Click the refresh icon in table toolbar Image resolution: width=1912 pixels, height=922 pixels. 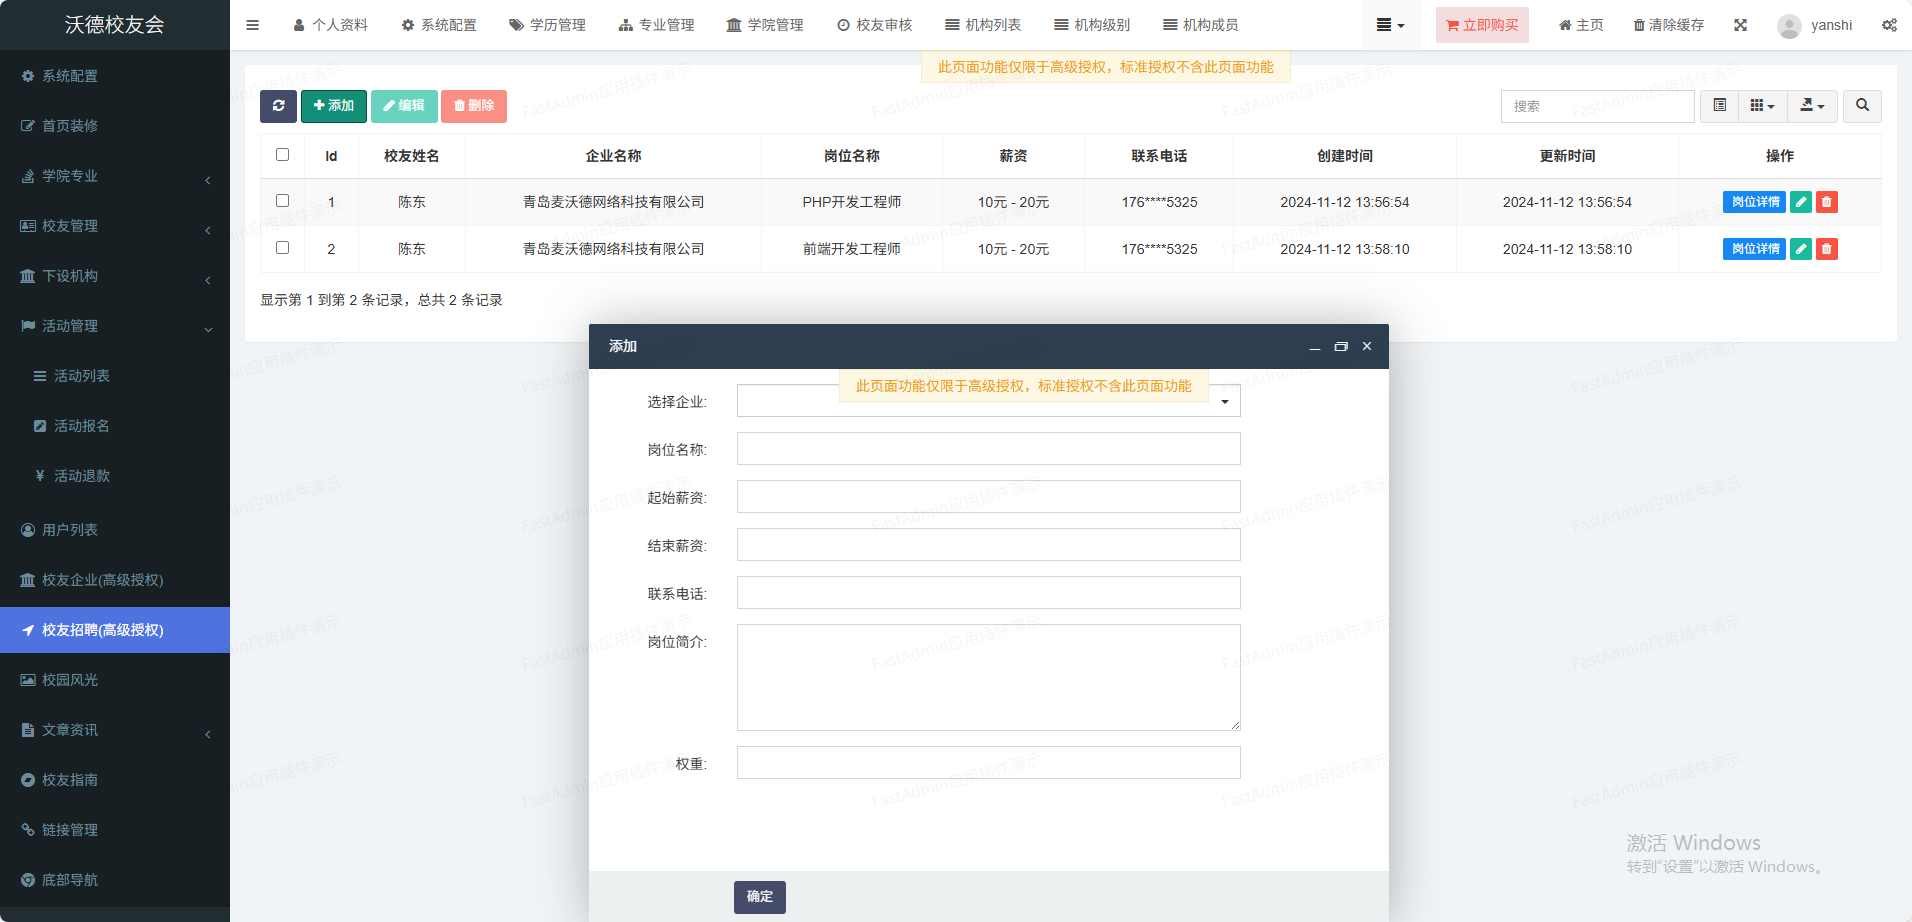pos(278,106)
